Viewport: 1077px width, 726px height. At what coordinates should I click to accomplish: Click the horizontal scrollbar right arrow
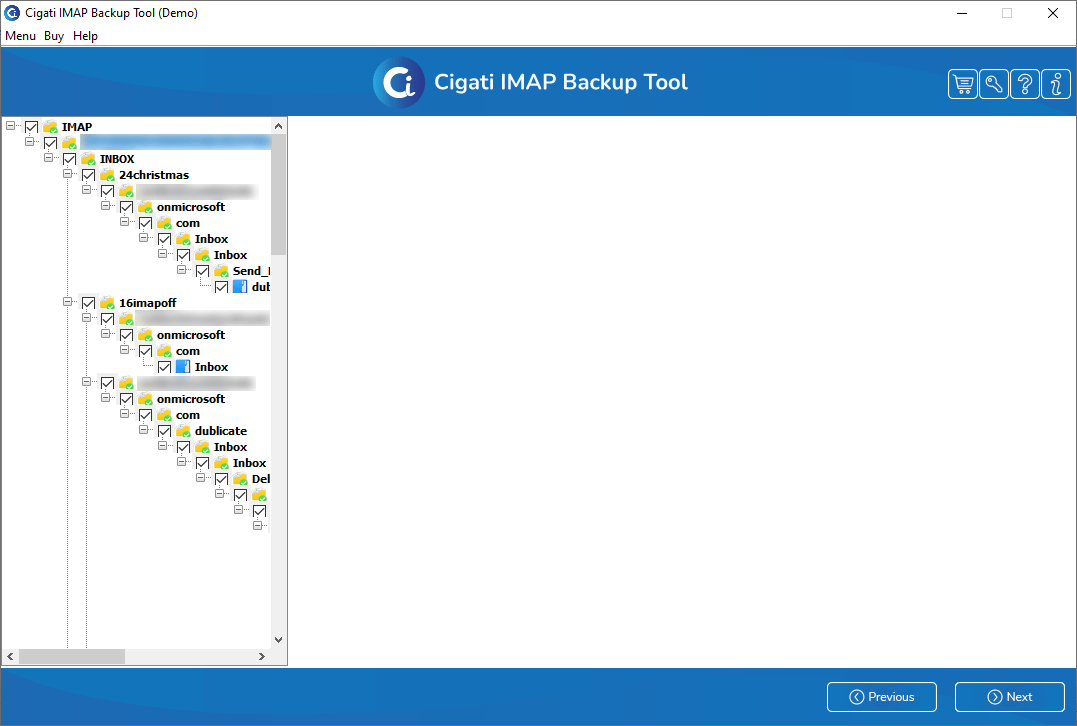coord(261,657)
